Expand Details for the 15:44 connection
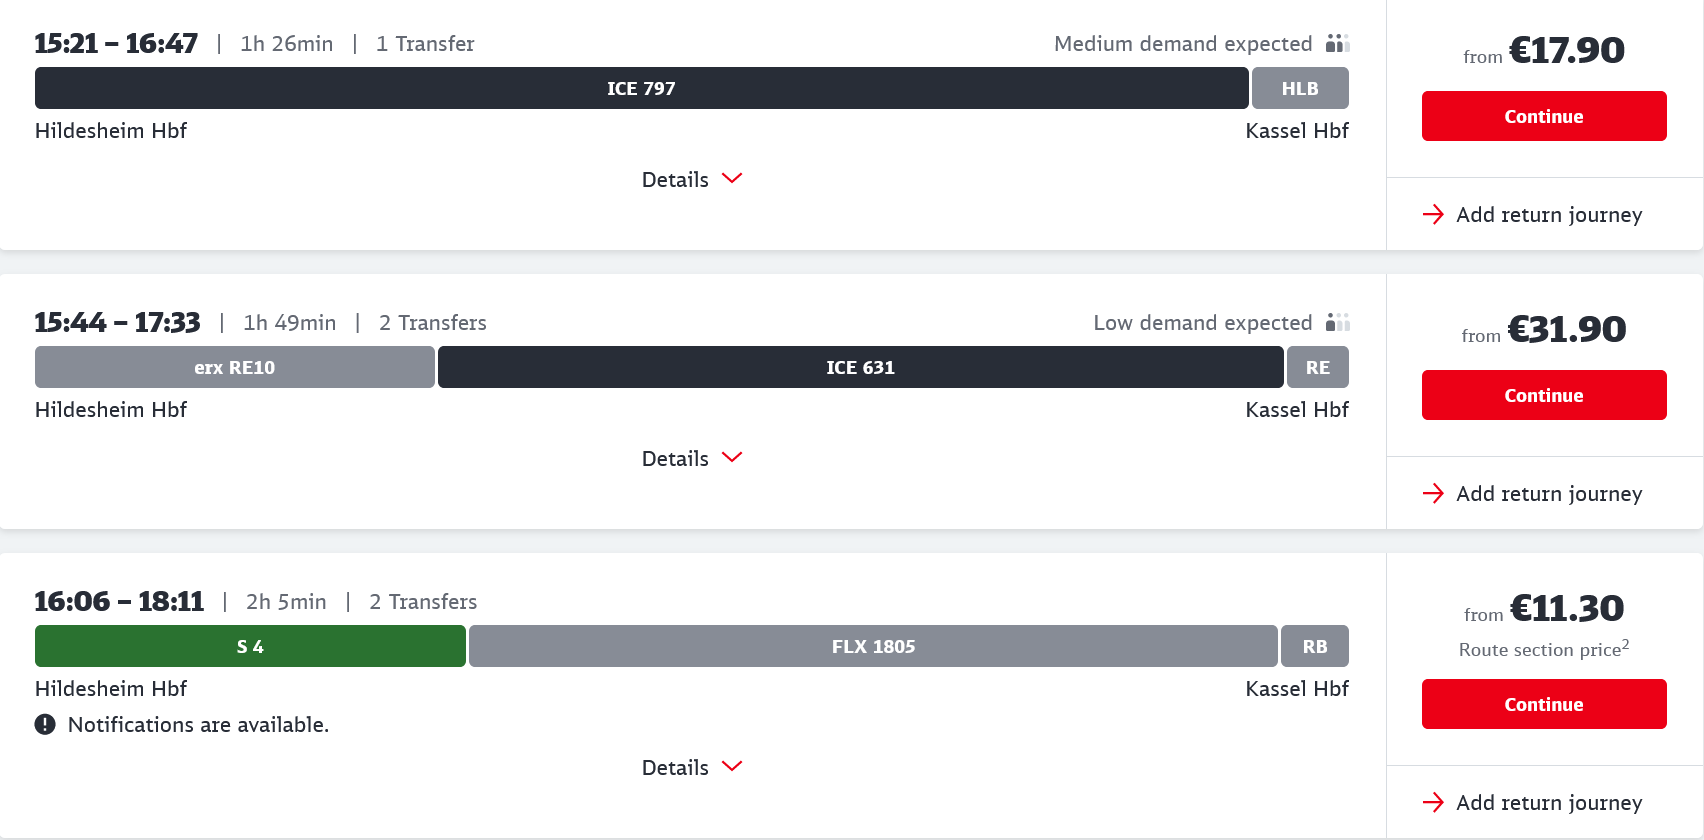This screenshot has width=1704, height=840. pyautogui.click(x=691, y=458)
